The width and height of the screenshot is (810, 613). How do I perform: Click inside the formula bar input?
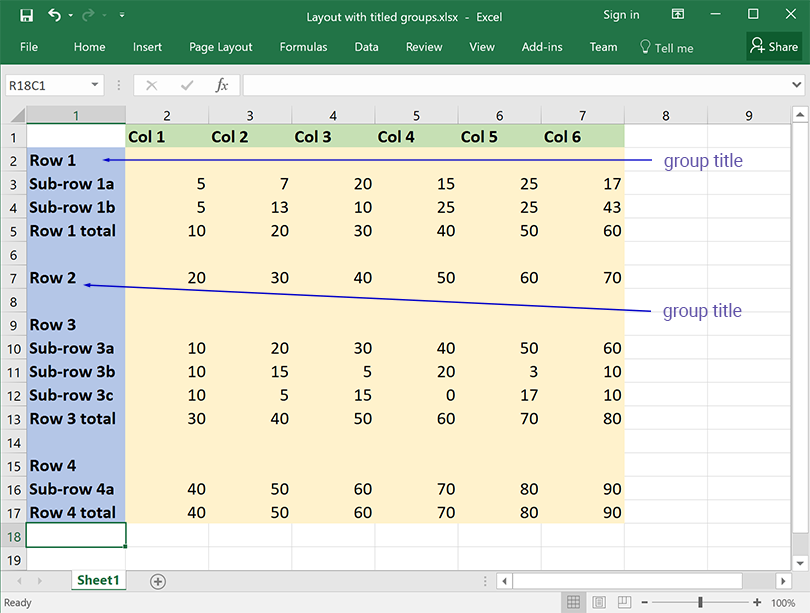(x=516, y=85)
